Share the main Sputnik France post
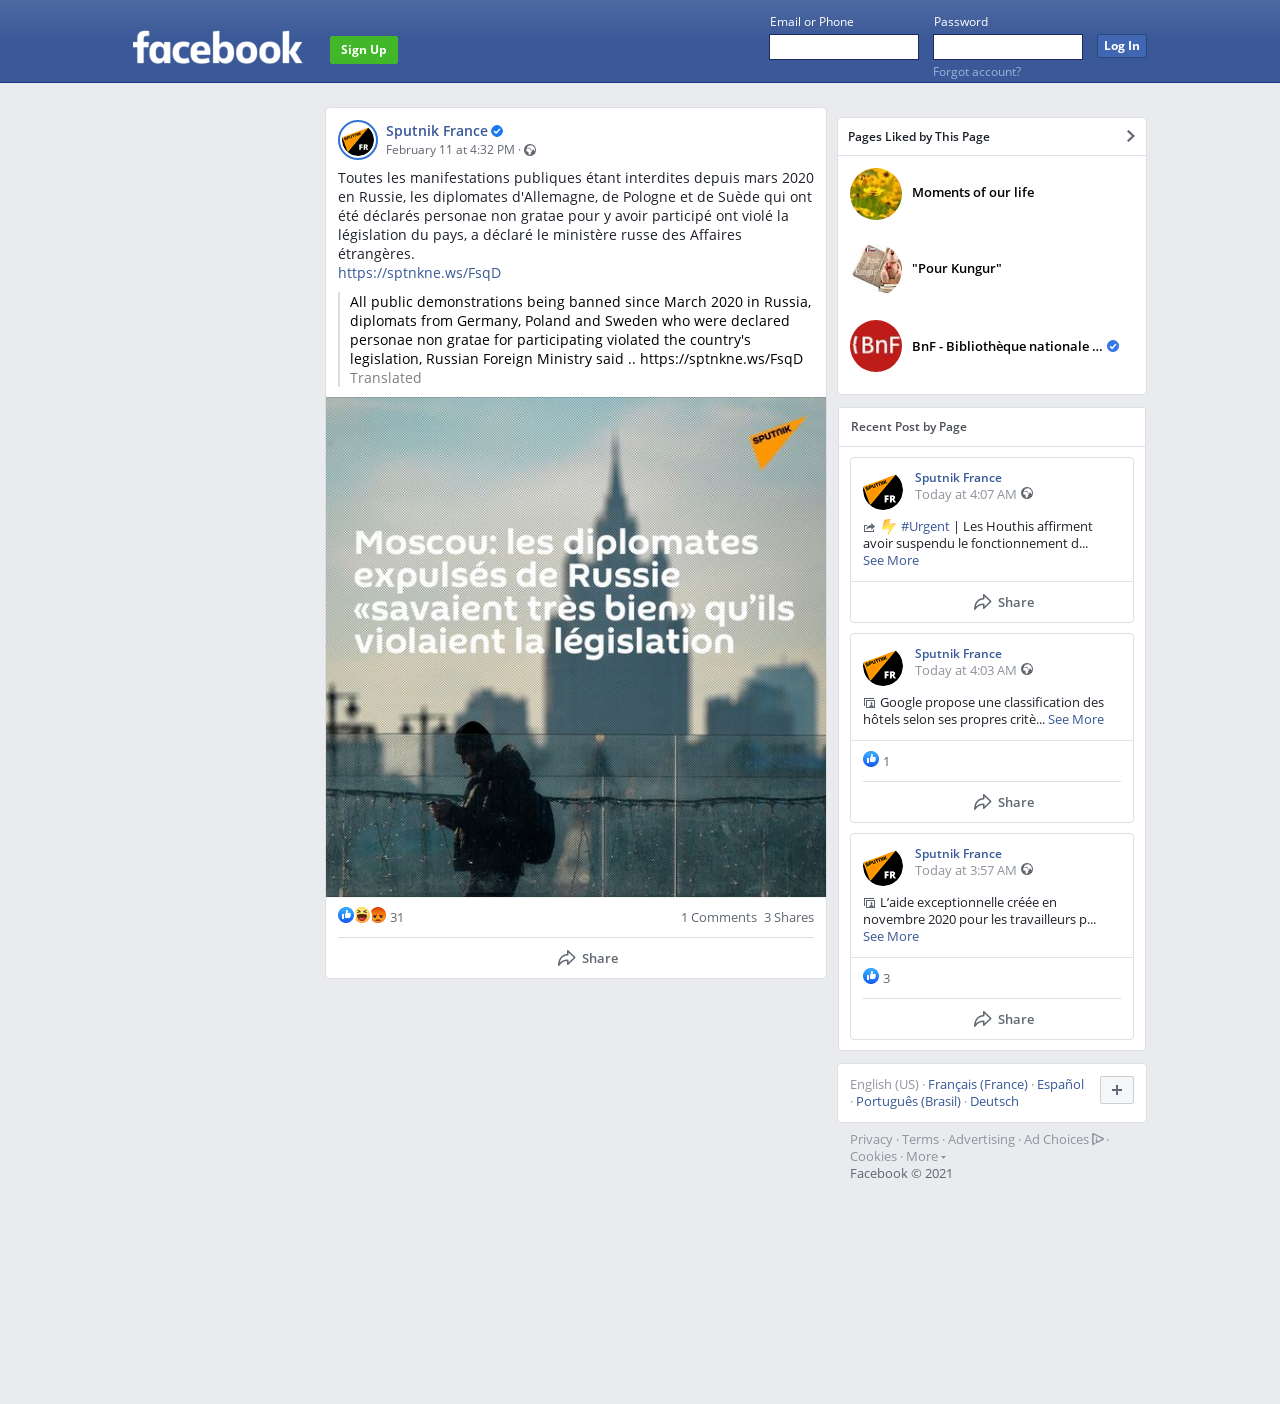 pos(588,958)
